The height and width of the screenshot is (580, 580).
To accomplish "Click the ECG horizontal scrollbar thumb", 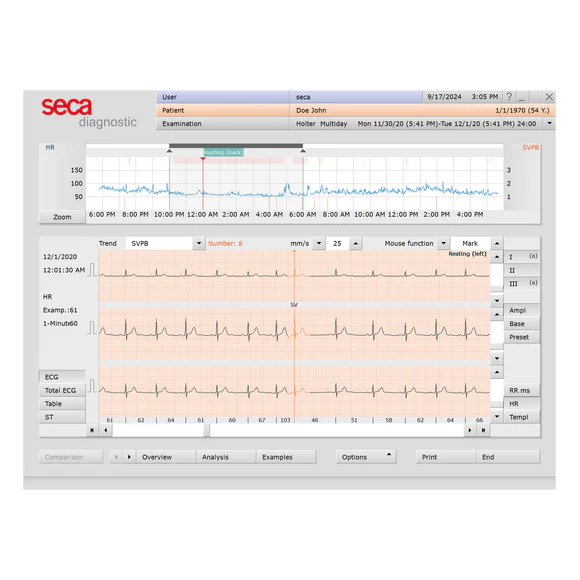I will (207, 430).
